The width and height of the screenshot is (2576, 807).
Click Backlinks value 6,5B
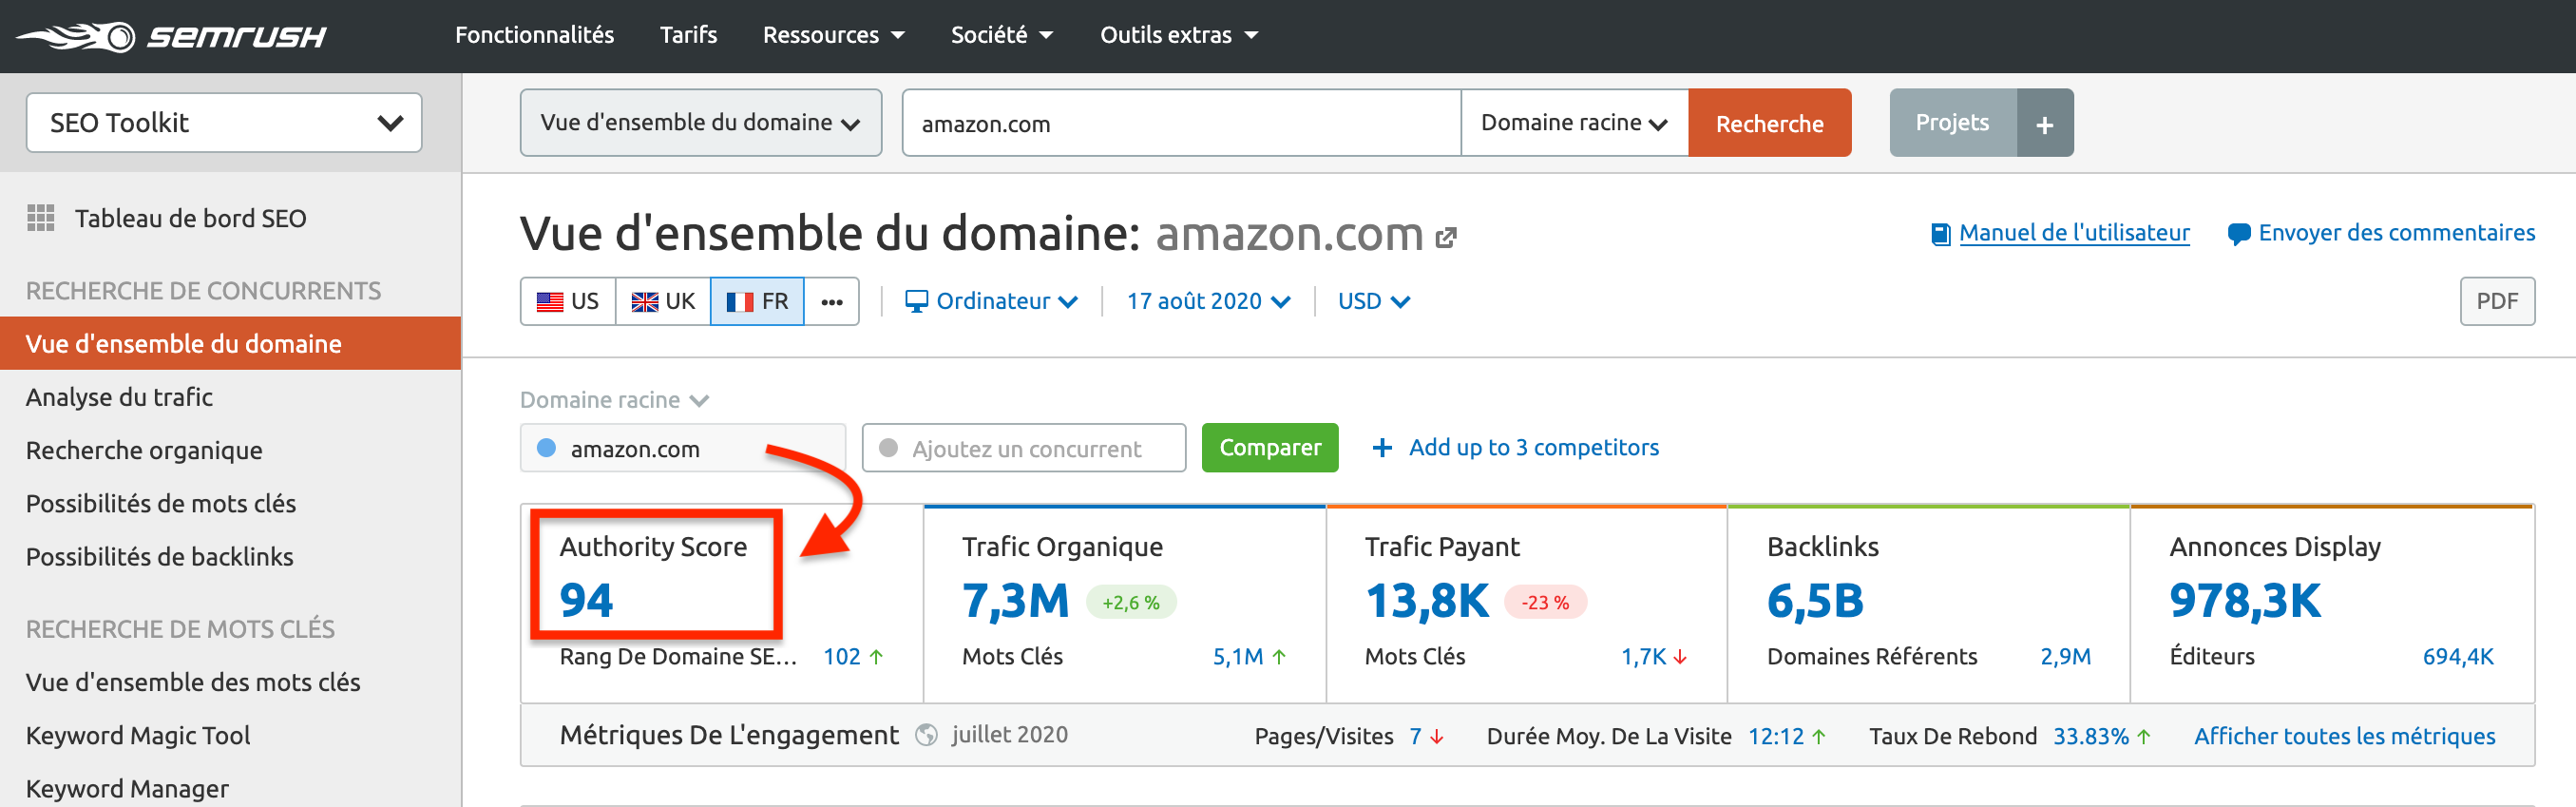pos(1815,601)
